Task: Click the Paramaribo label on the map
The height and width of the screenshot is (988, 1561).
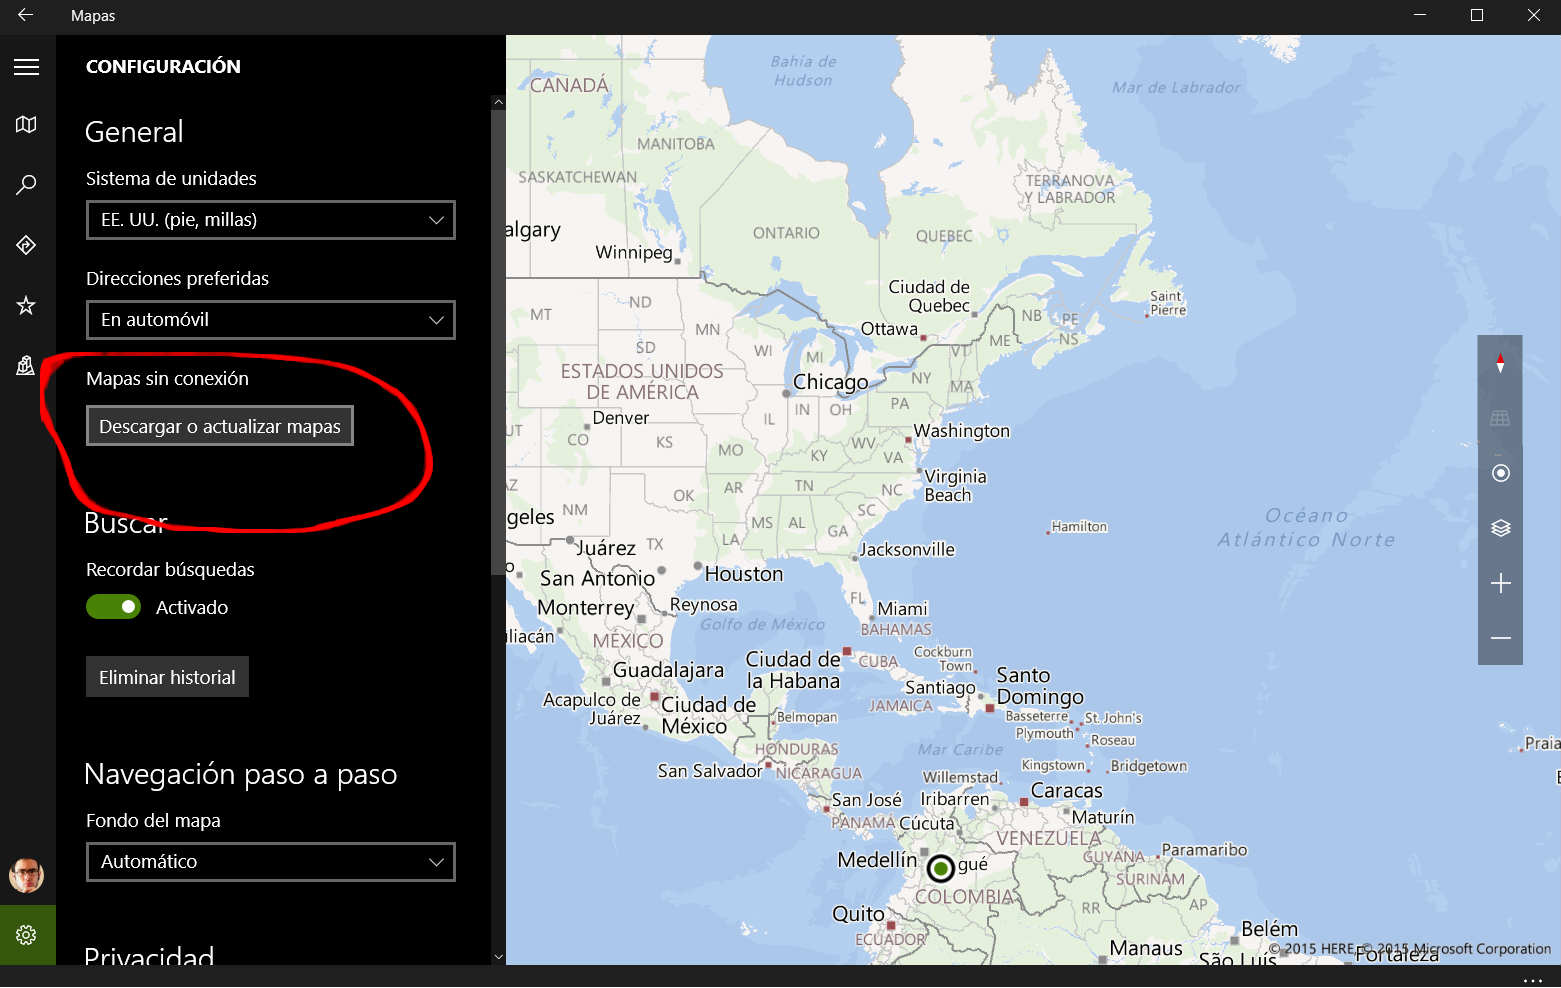Action: point(1204,850)
